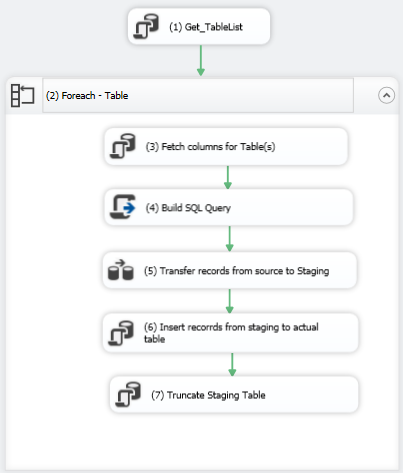Select the (1) Get_TableList label
This screenshot has width=403, height=473.
206,27
